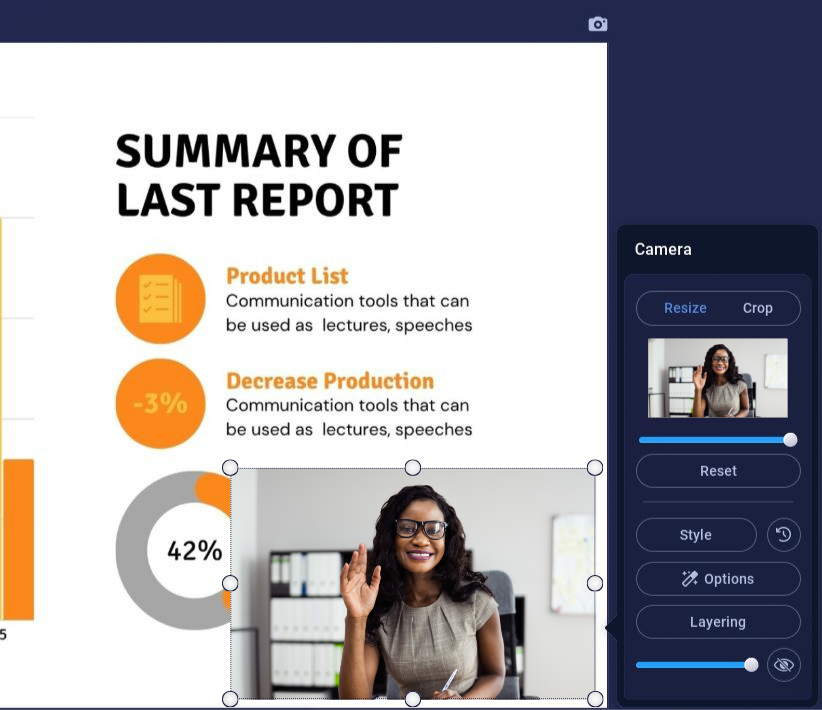The width and height of the screenshot is (822, 710).
Task: Open the Style settings
Action: (x=696, y=535)
